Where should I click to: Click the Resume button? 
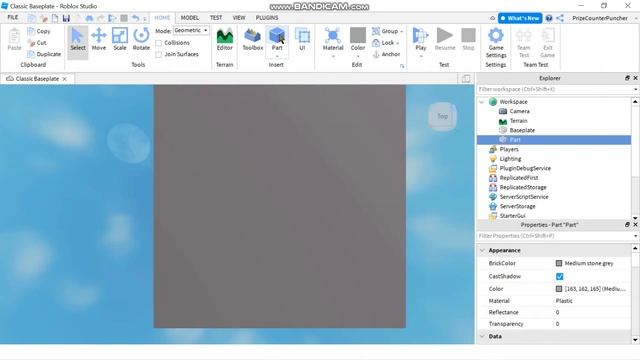444,39
